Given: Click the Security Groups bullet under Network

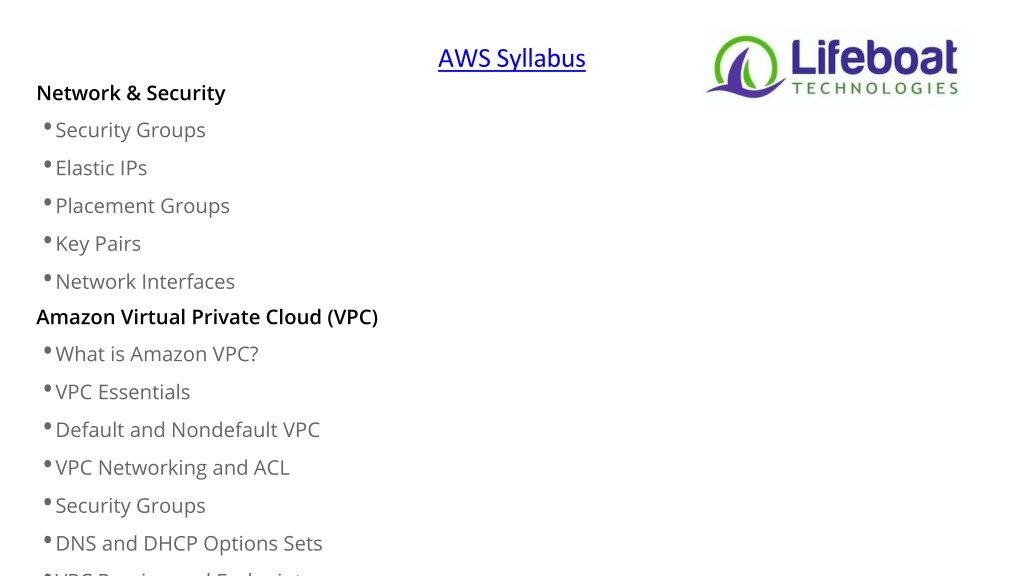Looking at the screenshot, I should (131, 130).
